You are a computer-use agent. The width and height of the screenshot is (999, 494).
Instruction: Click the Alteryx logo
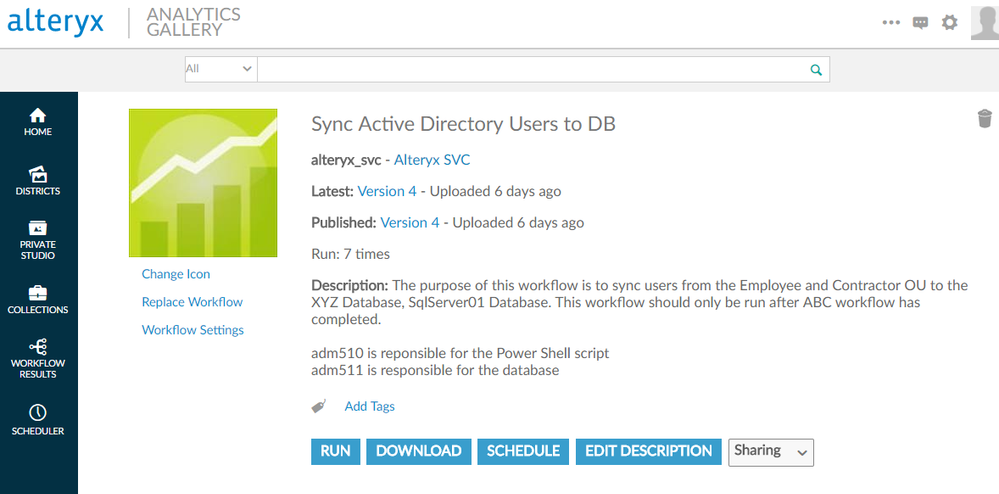(55, 22)
